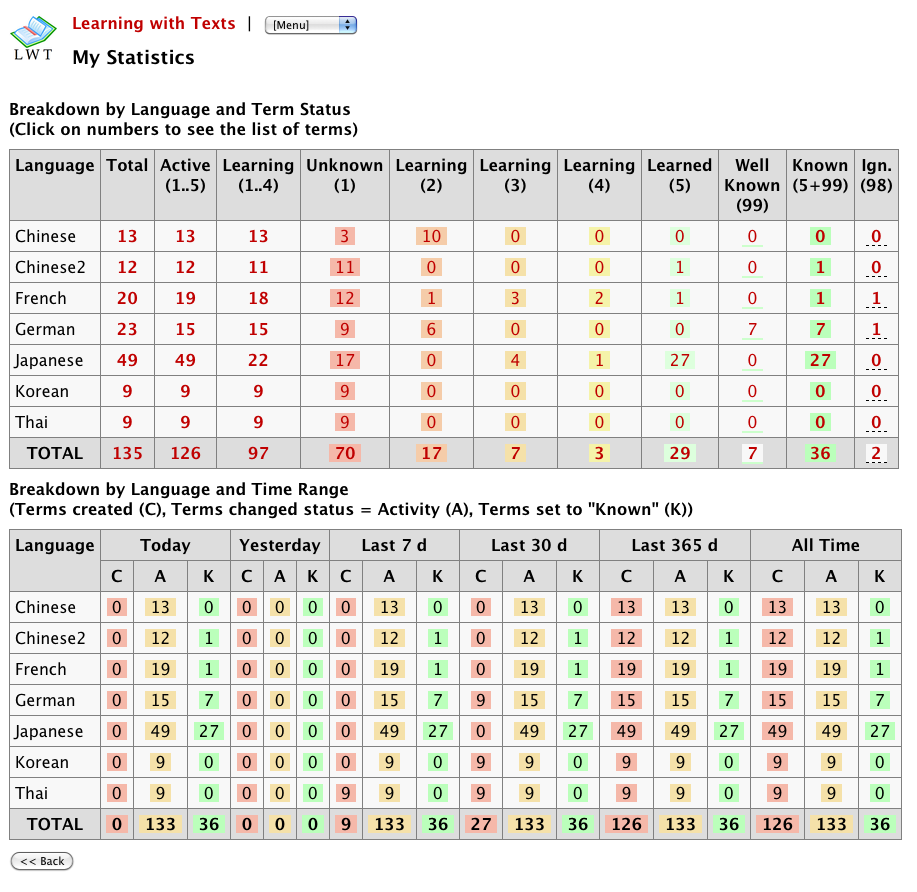The image size is (917, 892).
Task: Click French Unknown count 12
Action: [344, 299]
